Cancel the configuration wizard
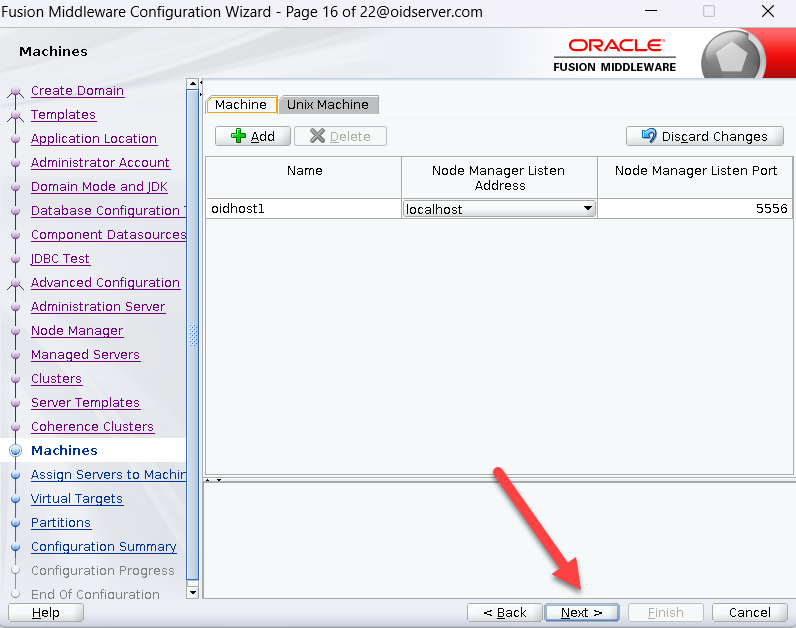 point(749,612)
